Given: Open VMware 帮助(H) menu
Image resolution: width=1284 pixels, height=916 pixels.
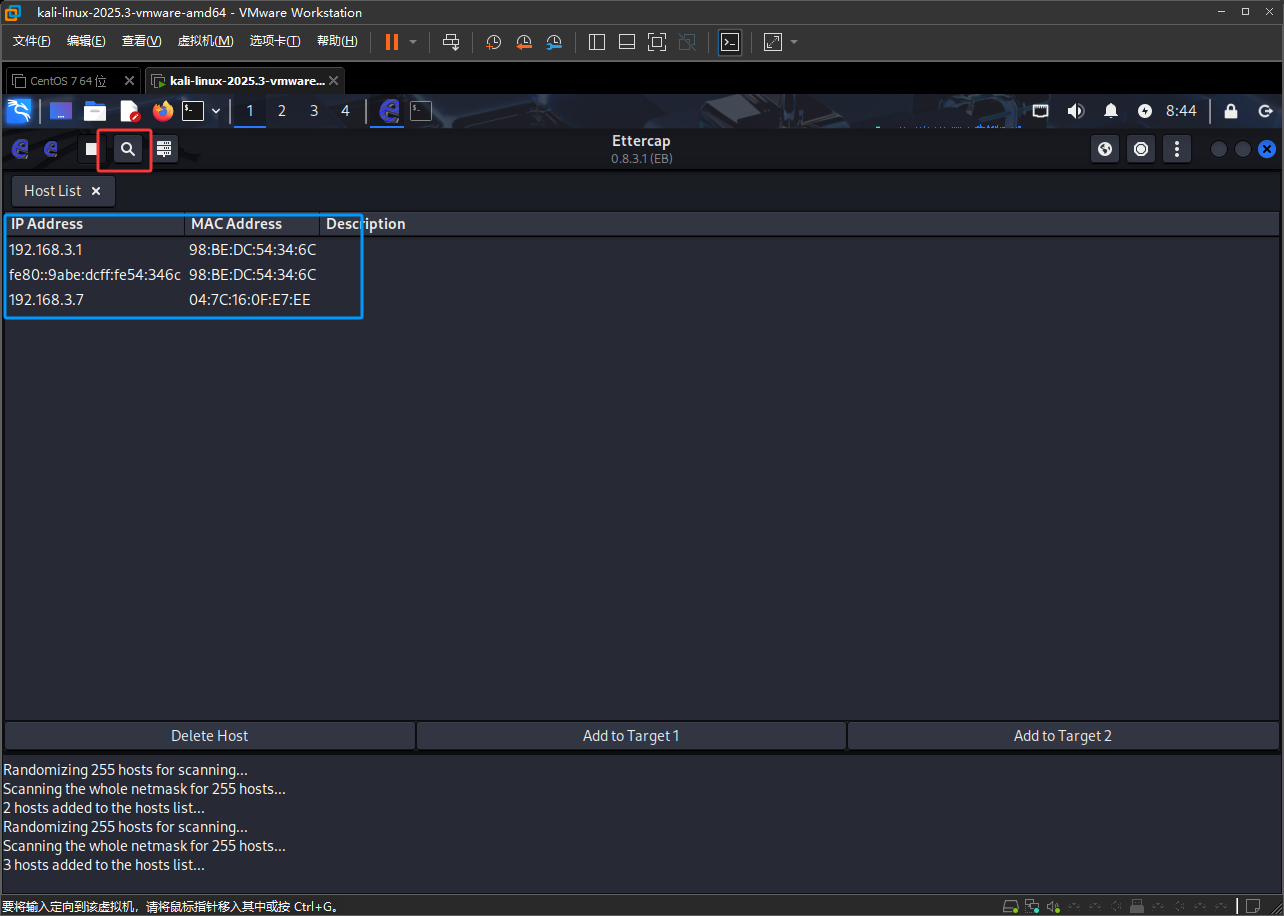Looking at the screenshot, I should coord(337,41).
